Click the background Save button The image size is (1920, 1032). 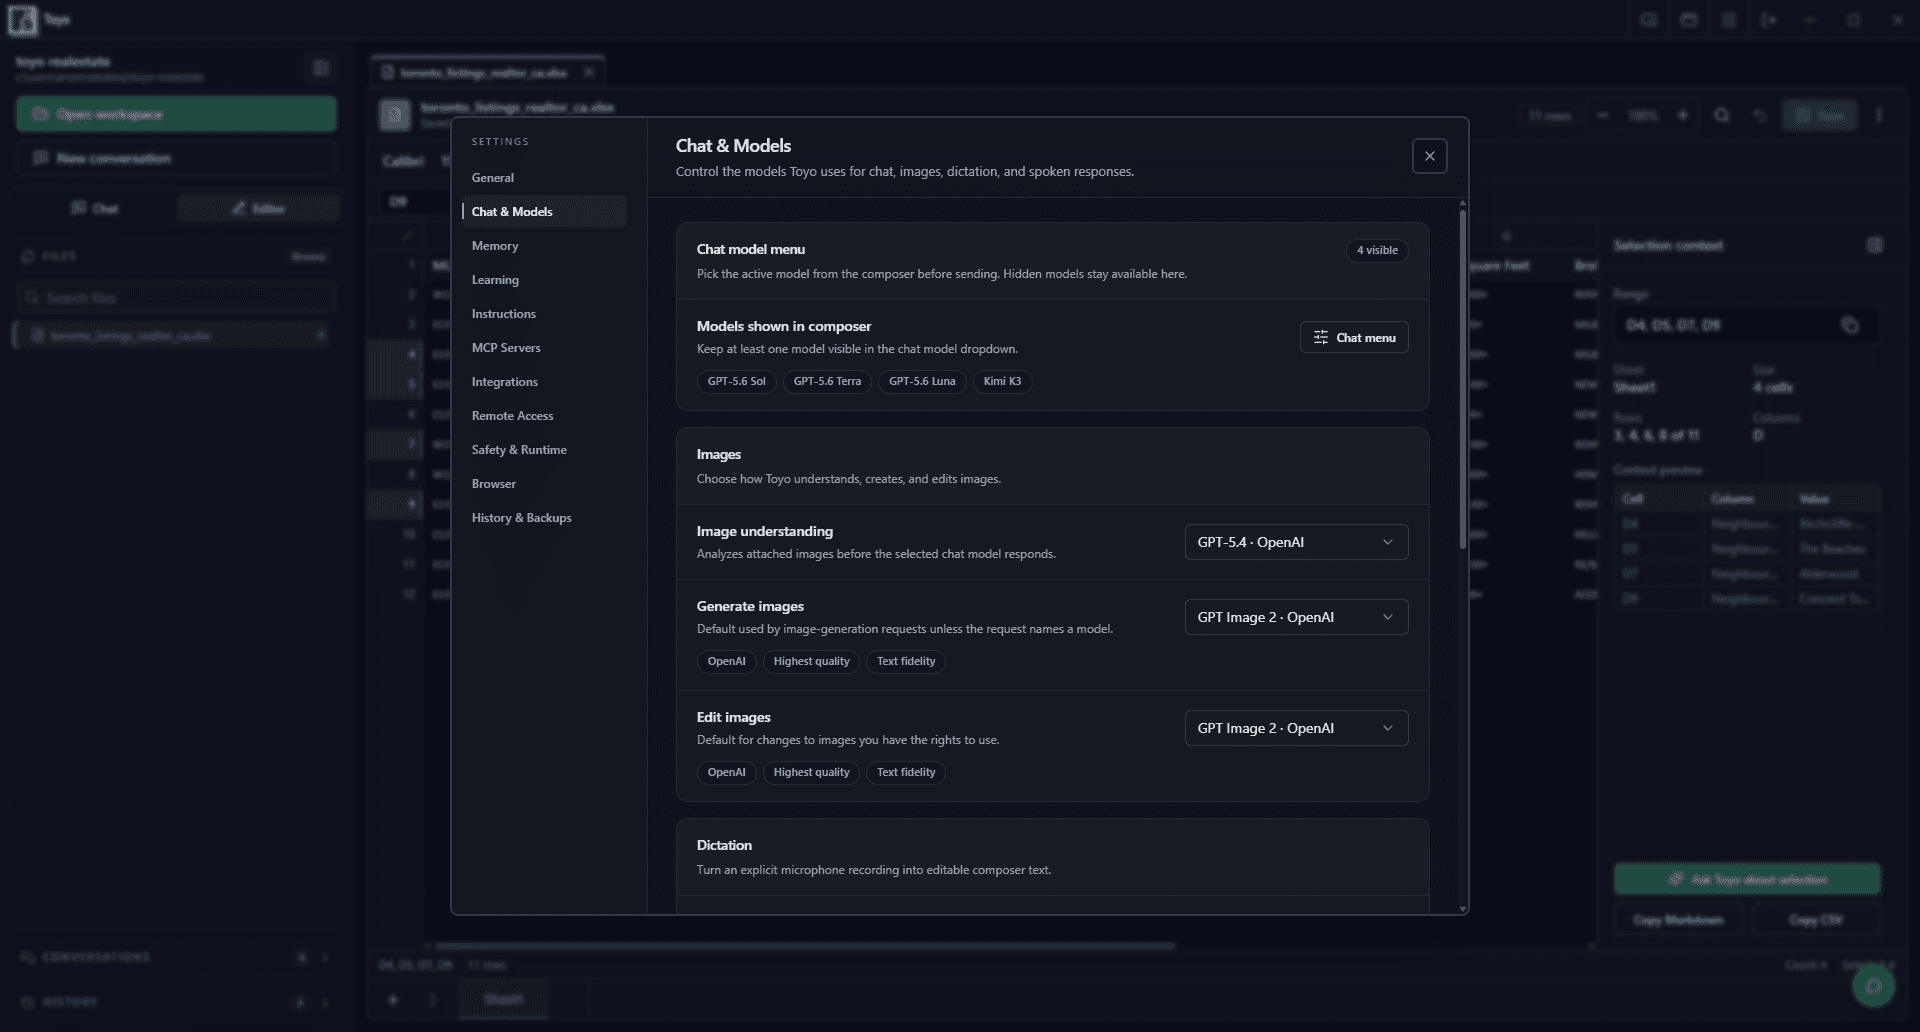click(1820, 115)
